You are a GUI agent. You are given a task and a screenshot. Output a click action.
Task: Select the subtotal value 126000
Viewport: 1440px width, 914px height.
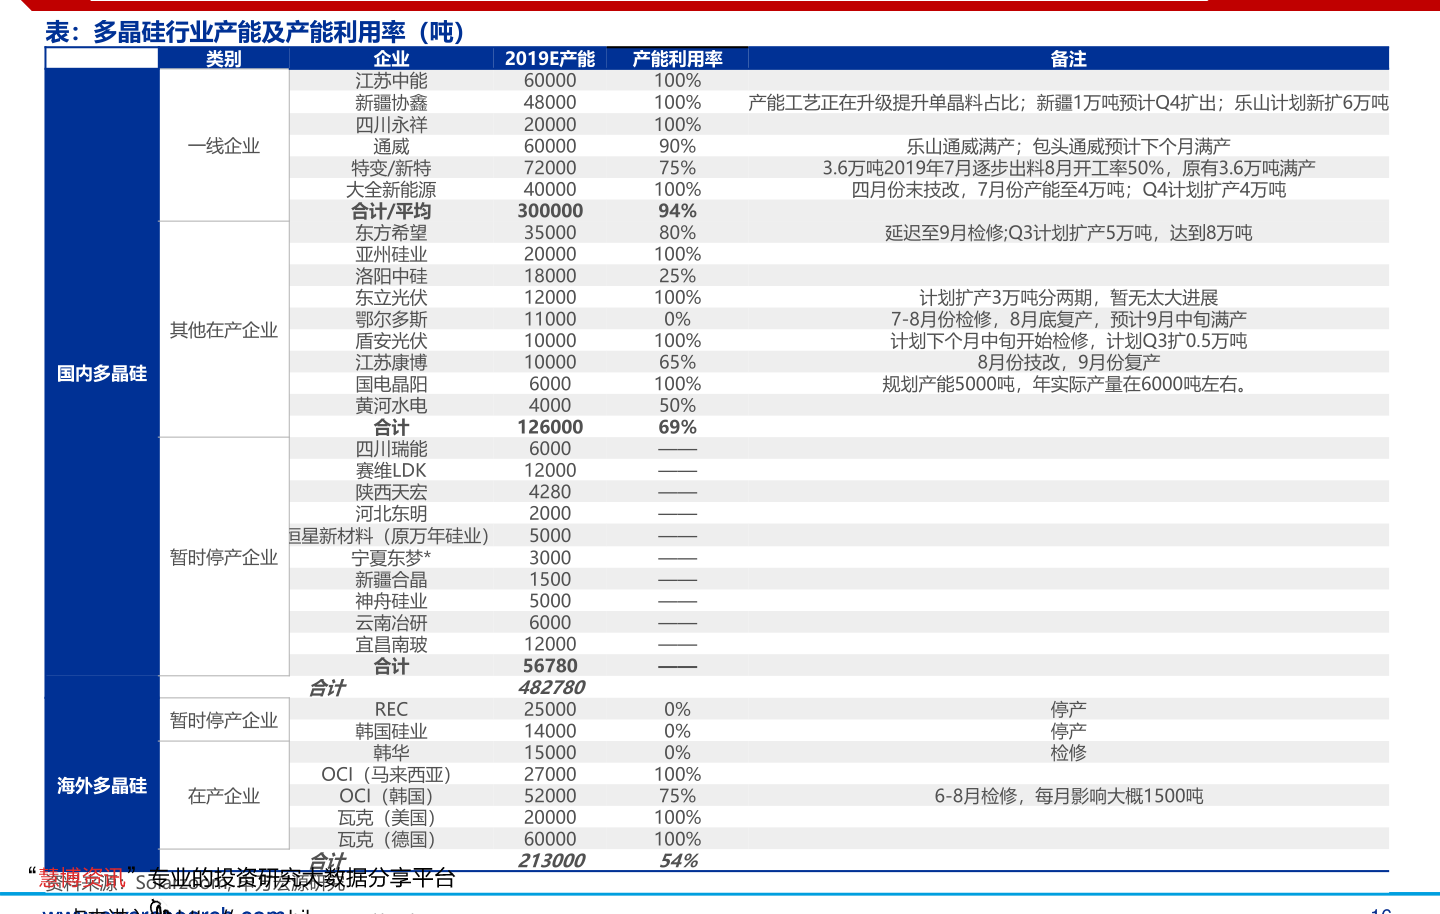click(x=550, y=428)
